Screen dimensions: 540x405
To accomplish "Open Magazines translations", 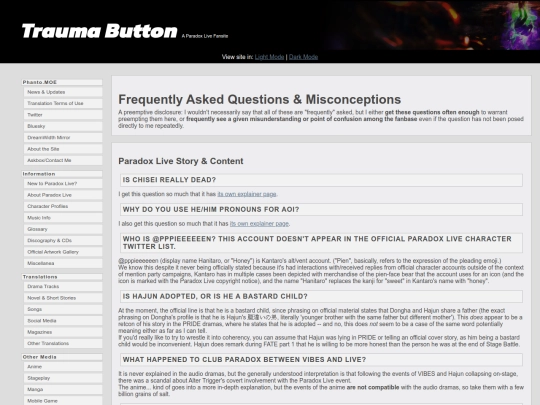I will pyautogui.click(x=63, y=332).
